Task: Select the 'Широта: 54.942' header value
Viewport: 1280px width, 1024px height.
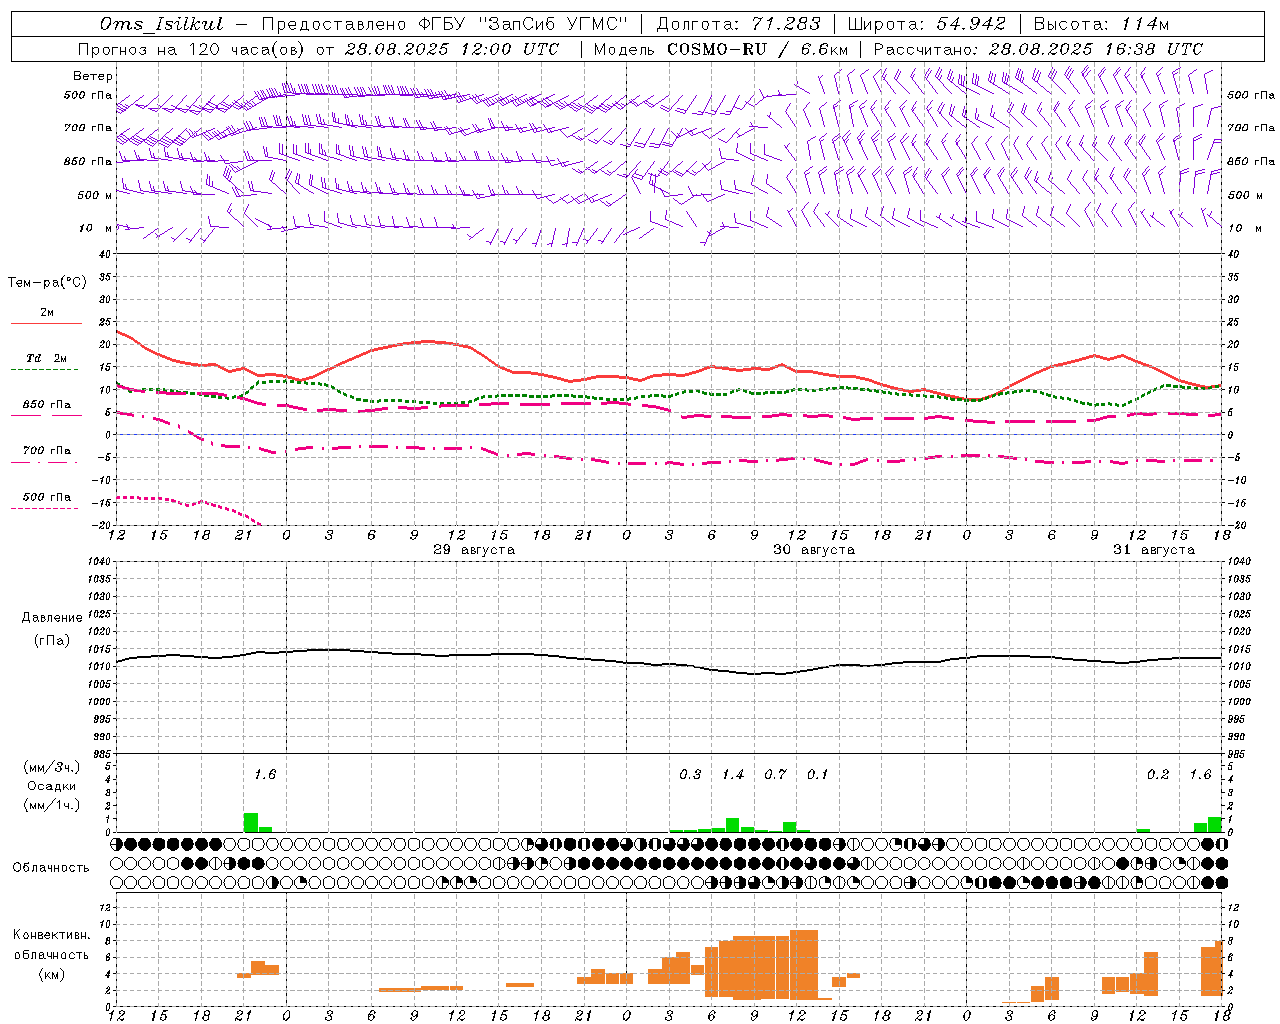Action: pyautogui.click(x=926, y=24)
